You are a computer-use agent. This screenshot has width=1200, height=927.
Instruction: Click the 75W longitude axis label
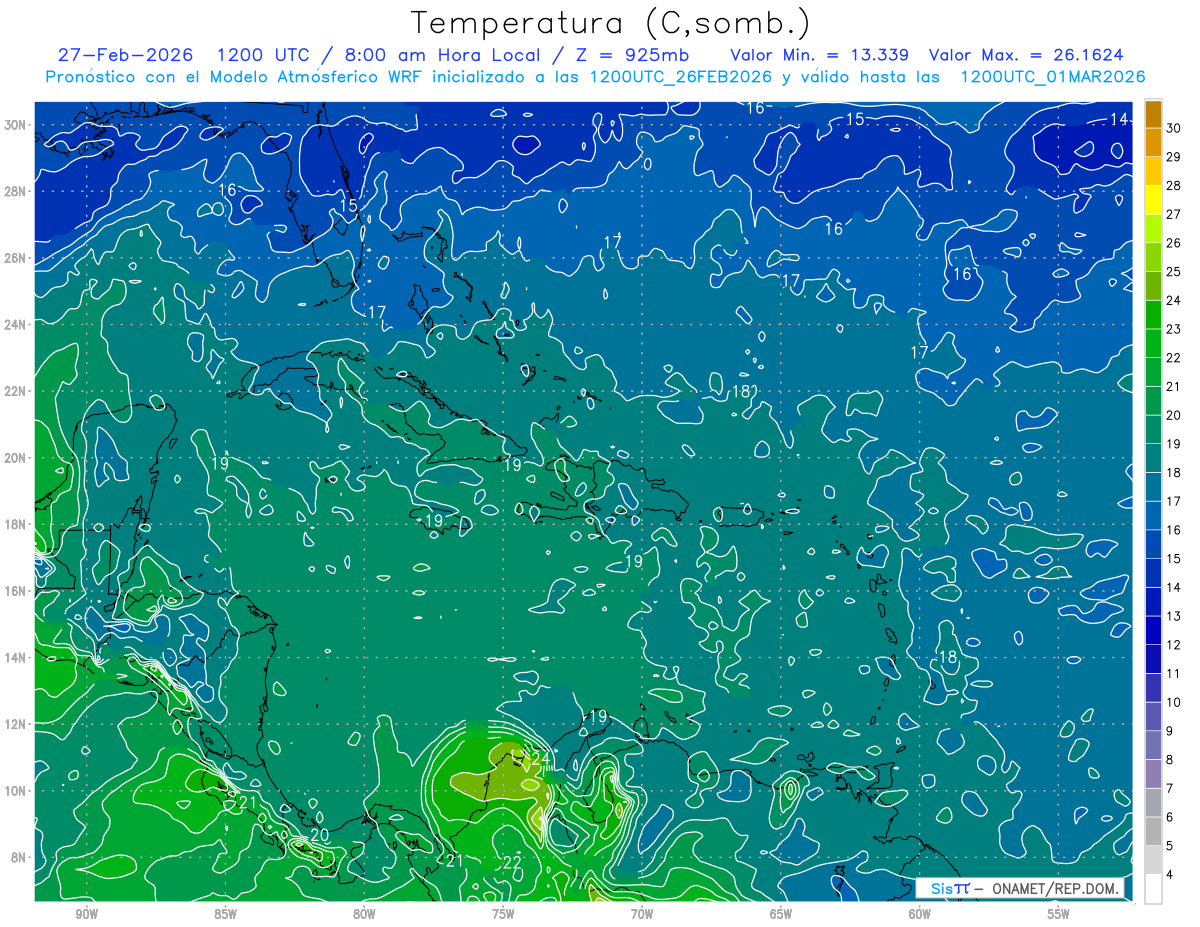pyautogui.click(x=503, y=913)
